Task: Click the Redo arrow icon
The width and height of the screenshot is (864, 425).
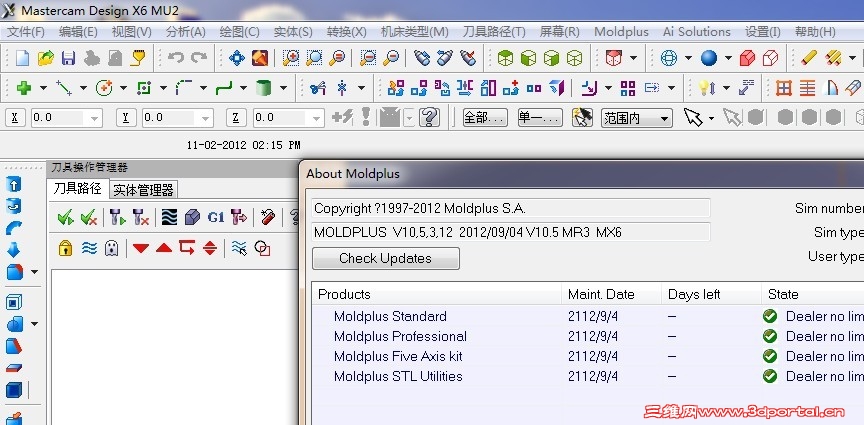Action: (199, 58)
